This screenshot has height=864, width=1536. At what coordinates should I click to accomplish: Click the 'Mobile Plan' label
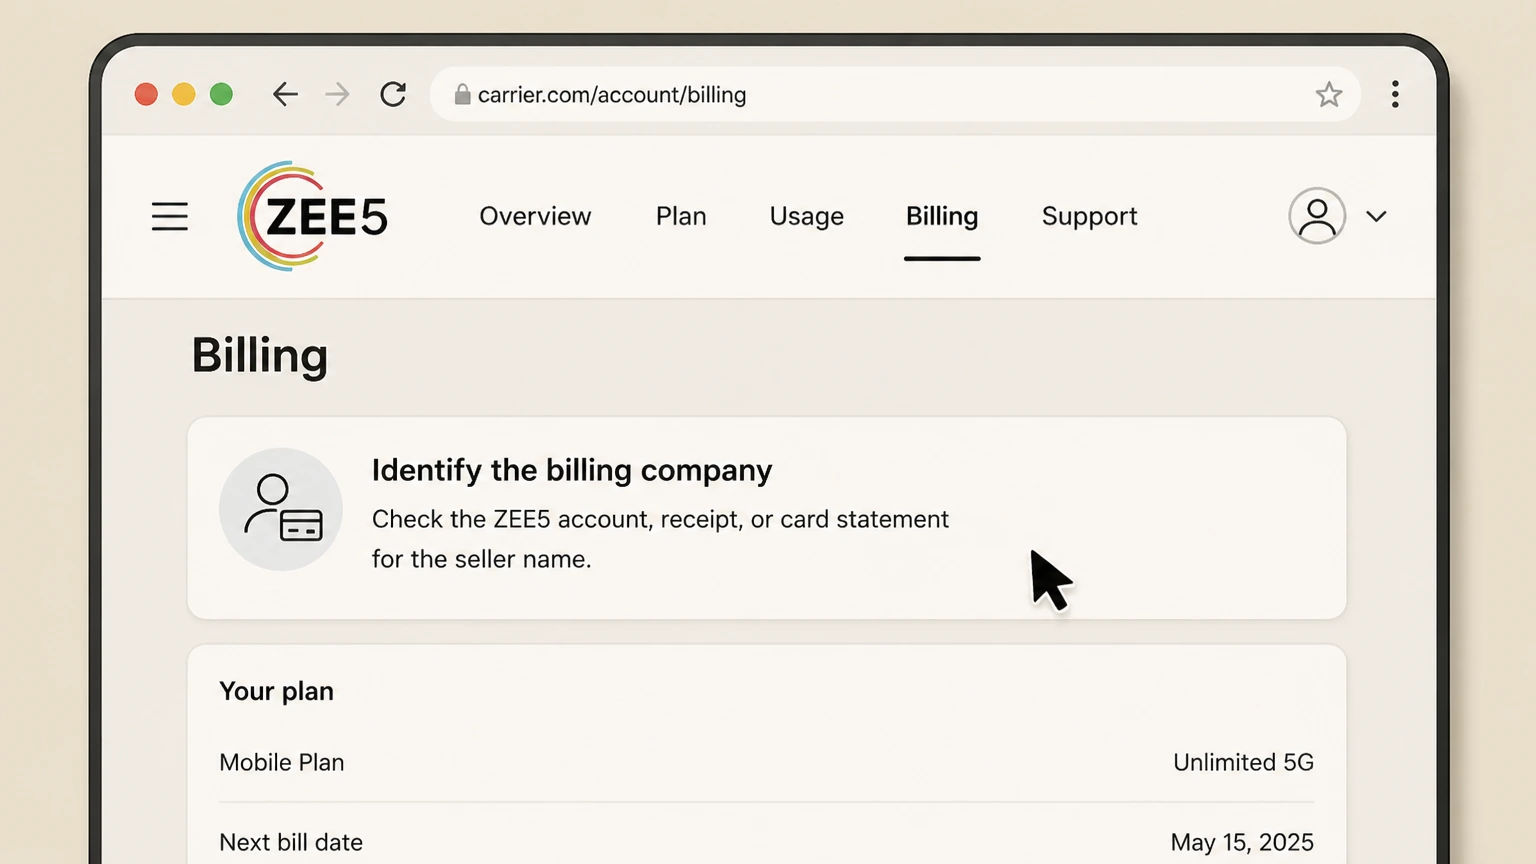(x=282, y=762)
